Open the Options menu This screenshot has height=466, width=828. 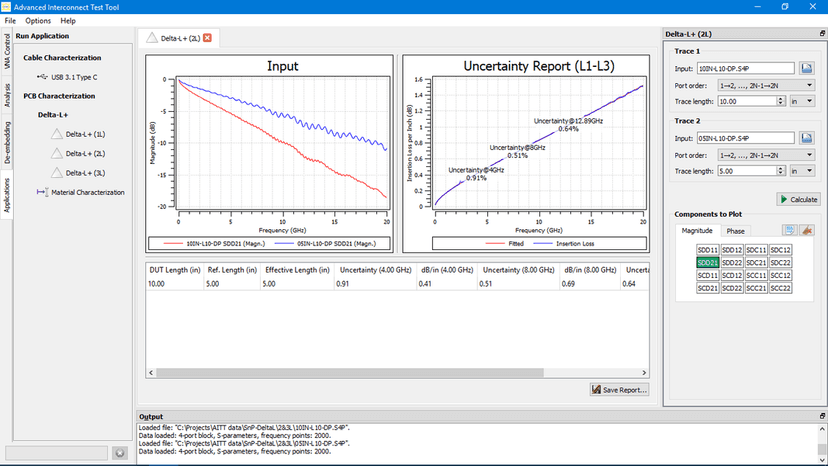tap(38, 20)
